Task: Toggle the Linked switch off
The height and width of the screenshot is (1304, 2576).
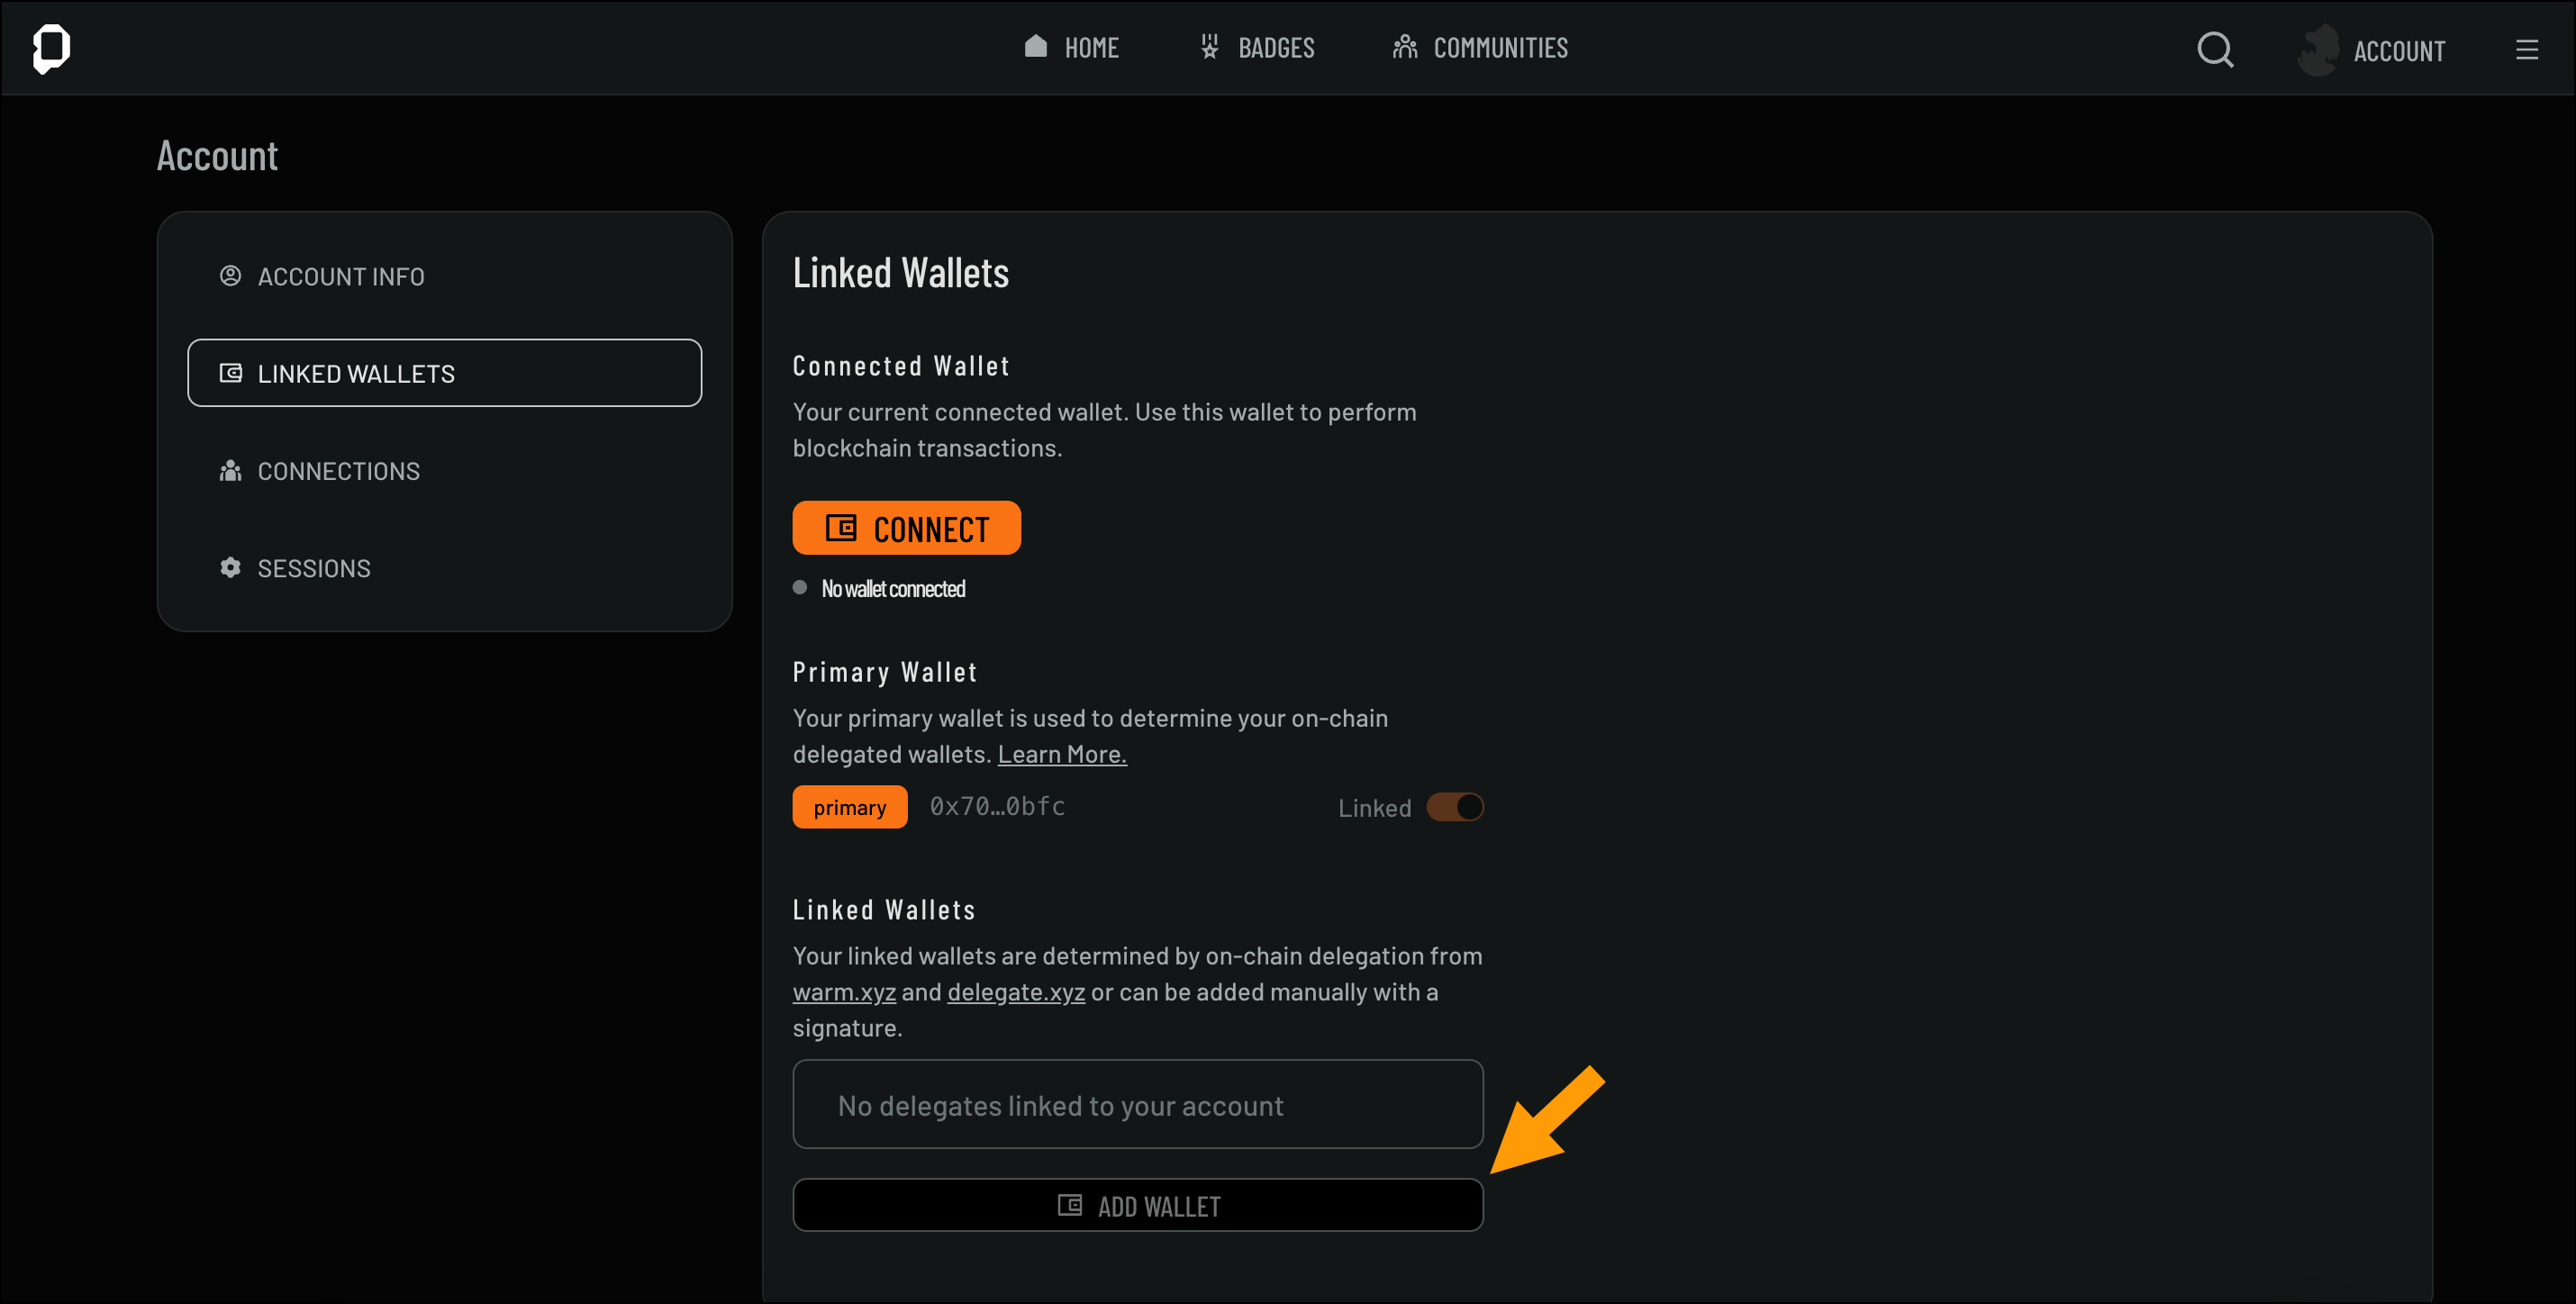Action: point(1454,807)
